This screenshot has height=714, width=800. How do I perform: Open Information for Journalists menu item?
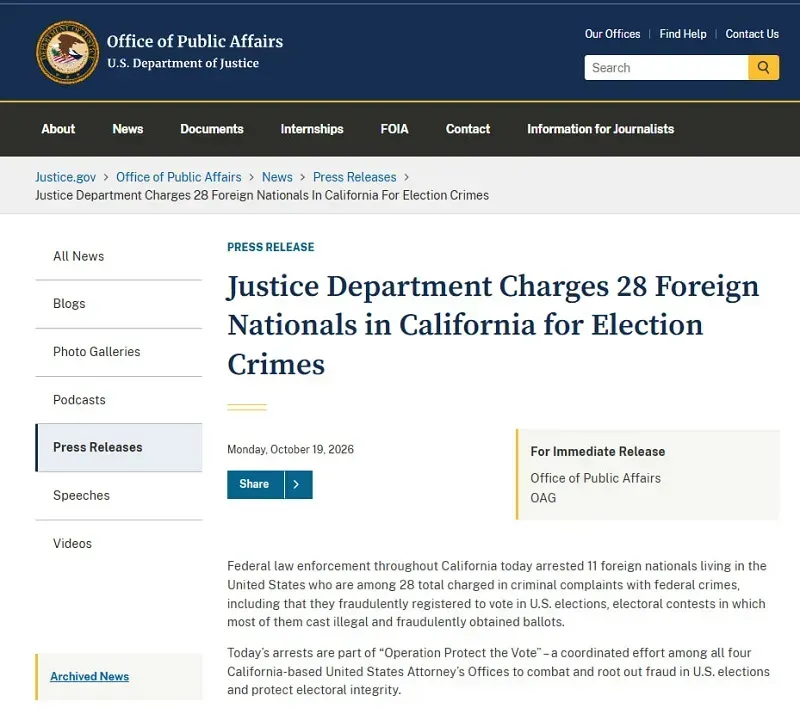(601, 129)
